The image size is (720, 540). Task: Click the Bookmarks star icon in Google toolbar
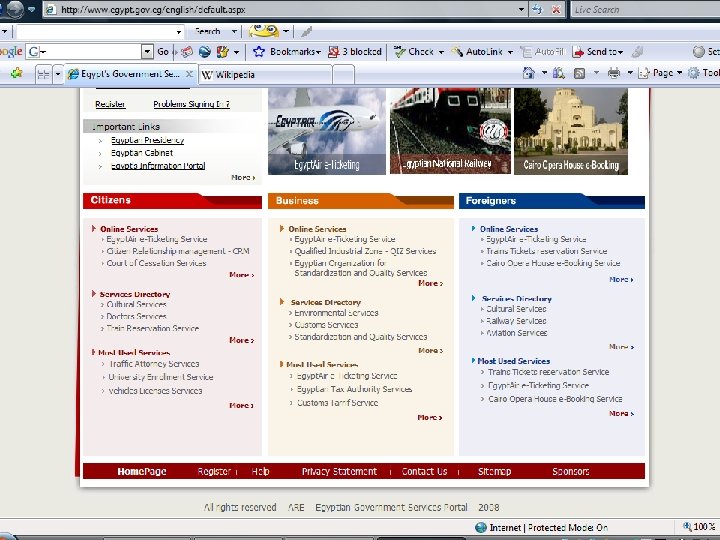coord(259,52)
